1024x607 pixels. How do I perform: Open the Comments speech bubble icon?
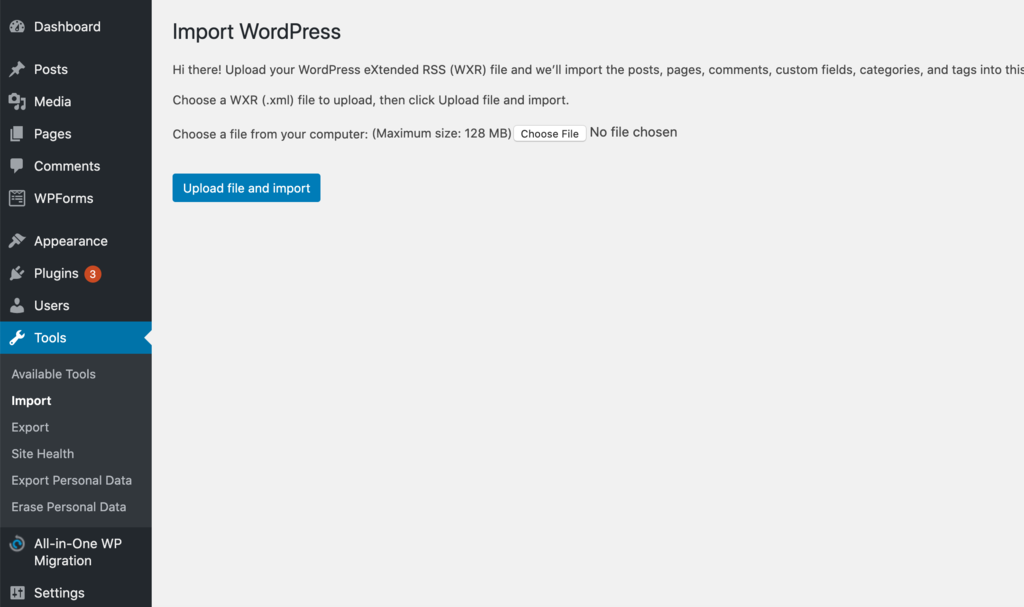point(17,165)
